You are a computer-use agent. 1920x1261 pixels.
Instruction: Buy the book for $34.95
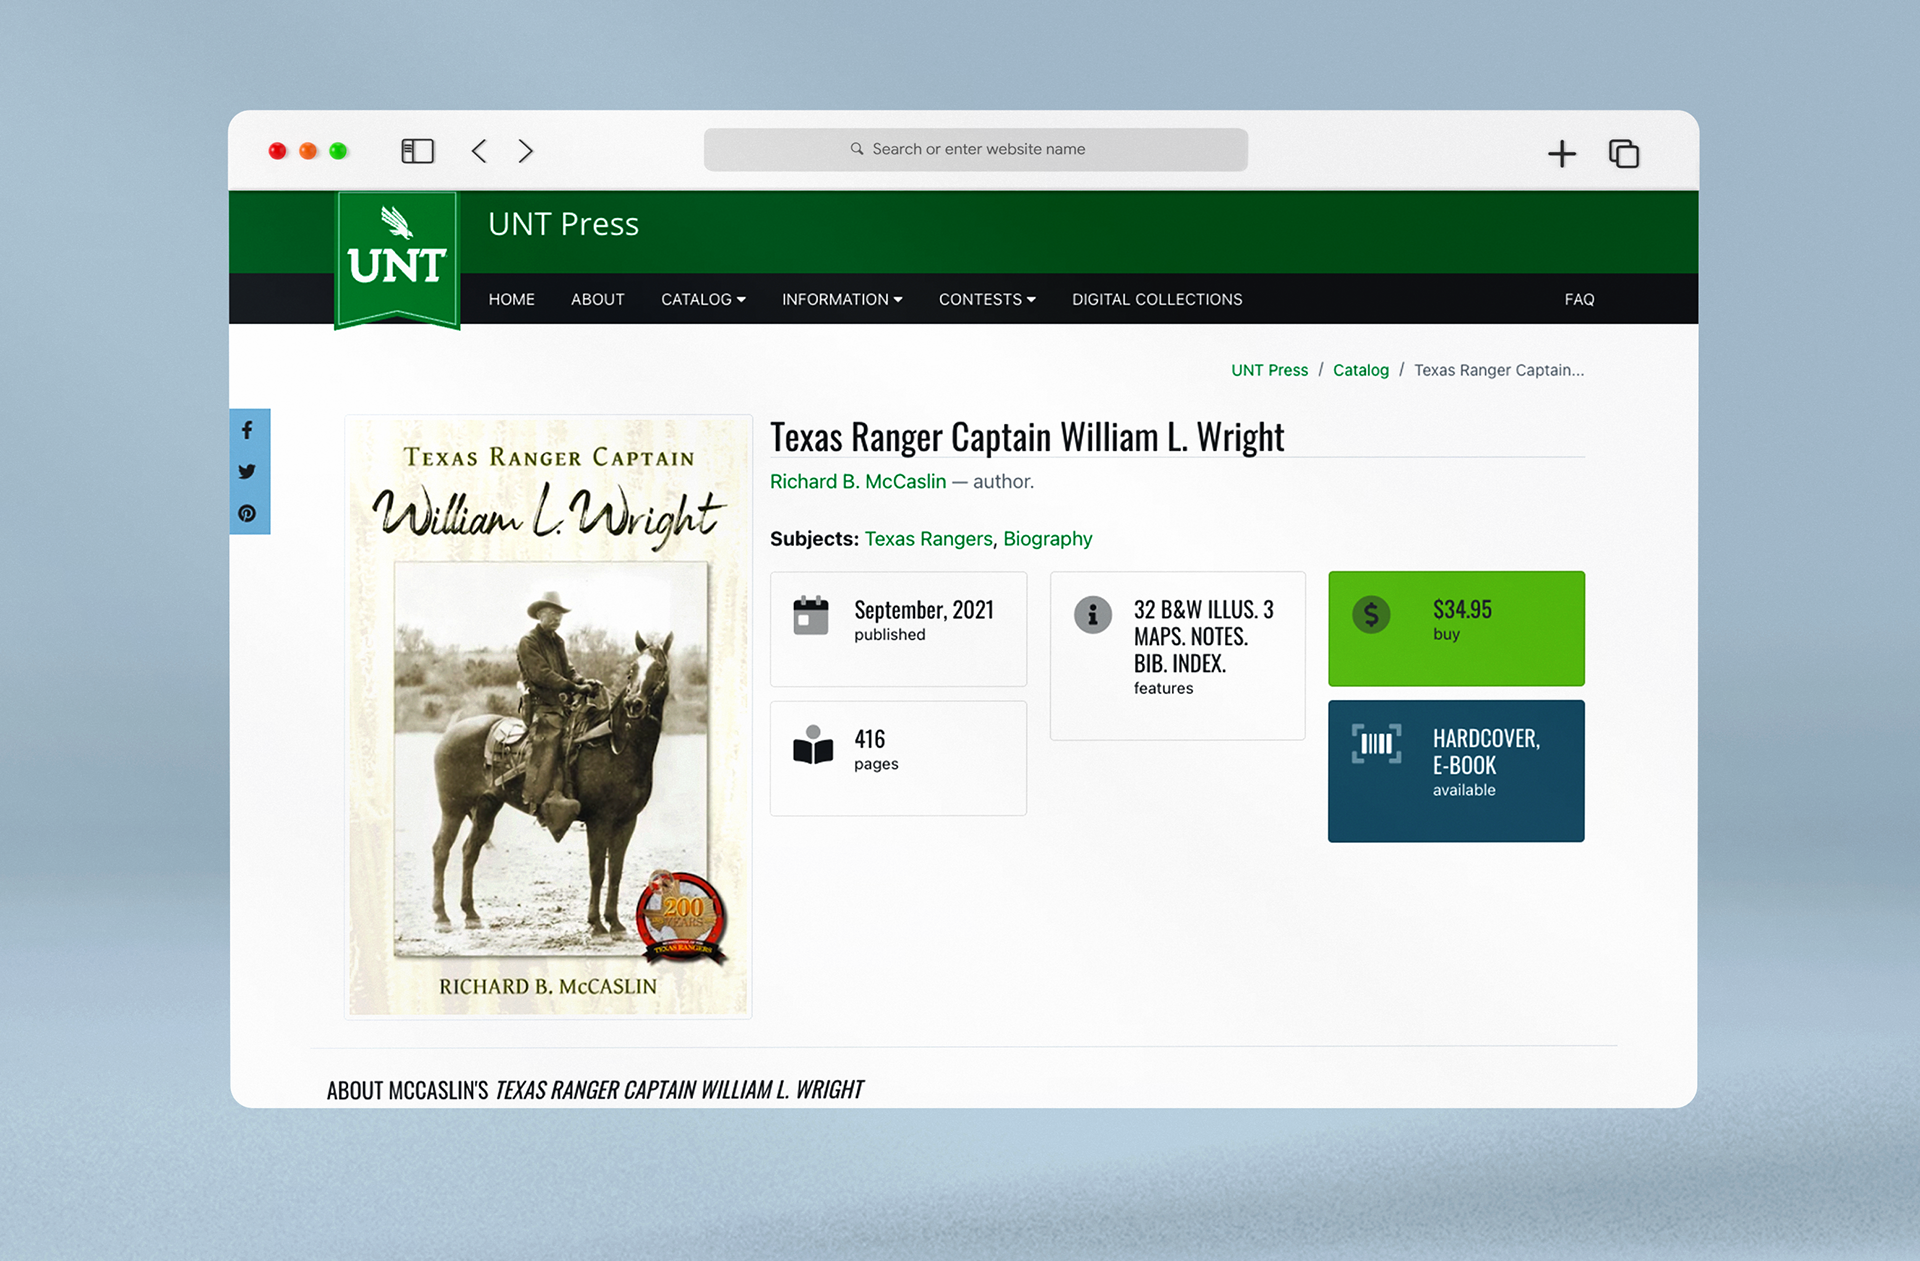click(x=1456, y=628)
